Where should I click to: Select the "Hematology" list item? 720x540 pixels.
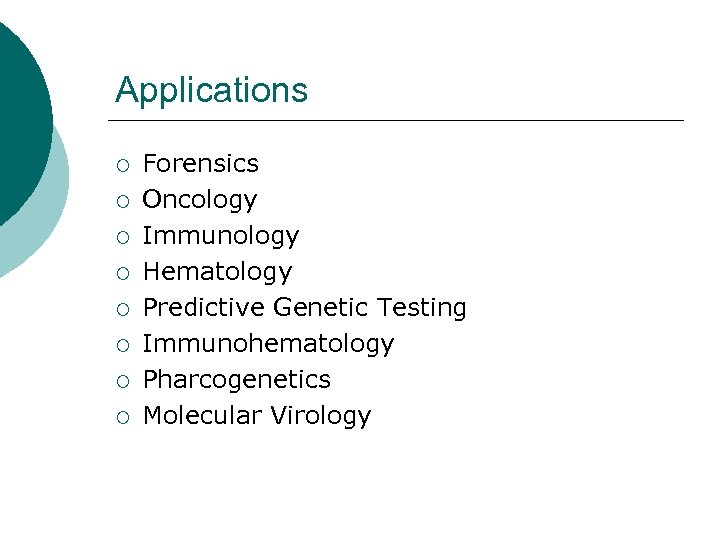(218, 271)
